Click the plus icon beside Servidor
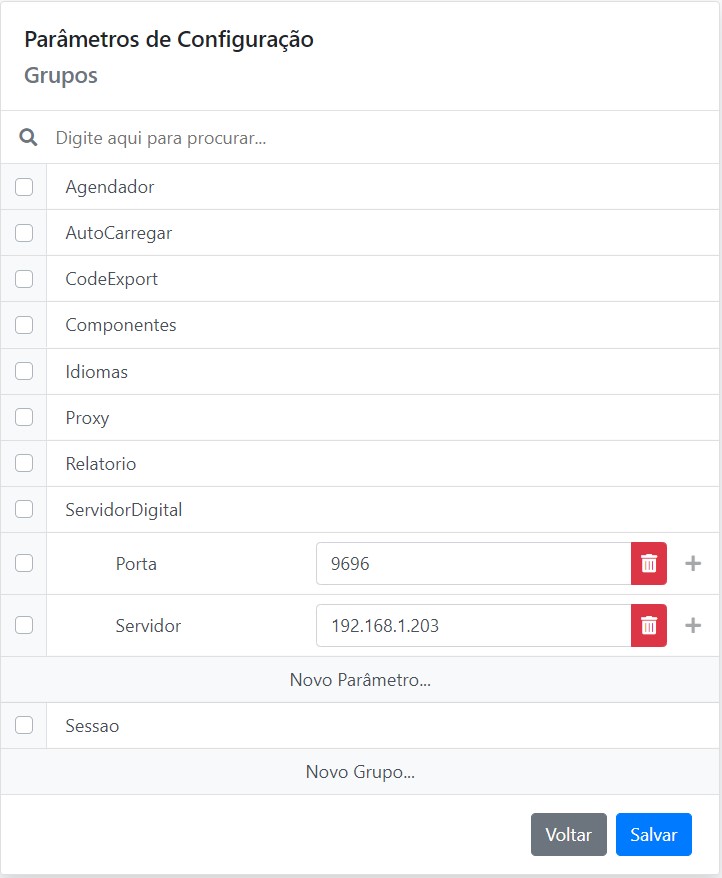Image resolution: width=722 pixels, height=878 pixels. pos(693,626)
